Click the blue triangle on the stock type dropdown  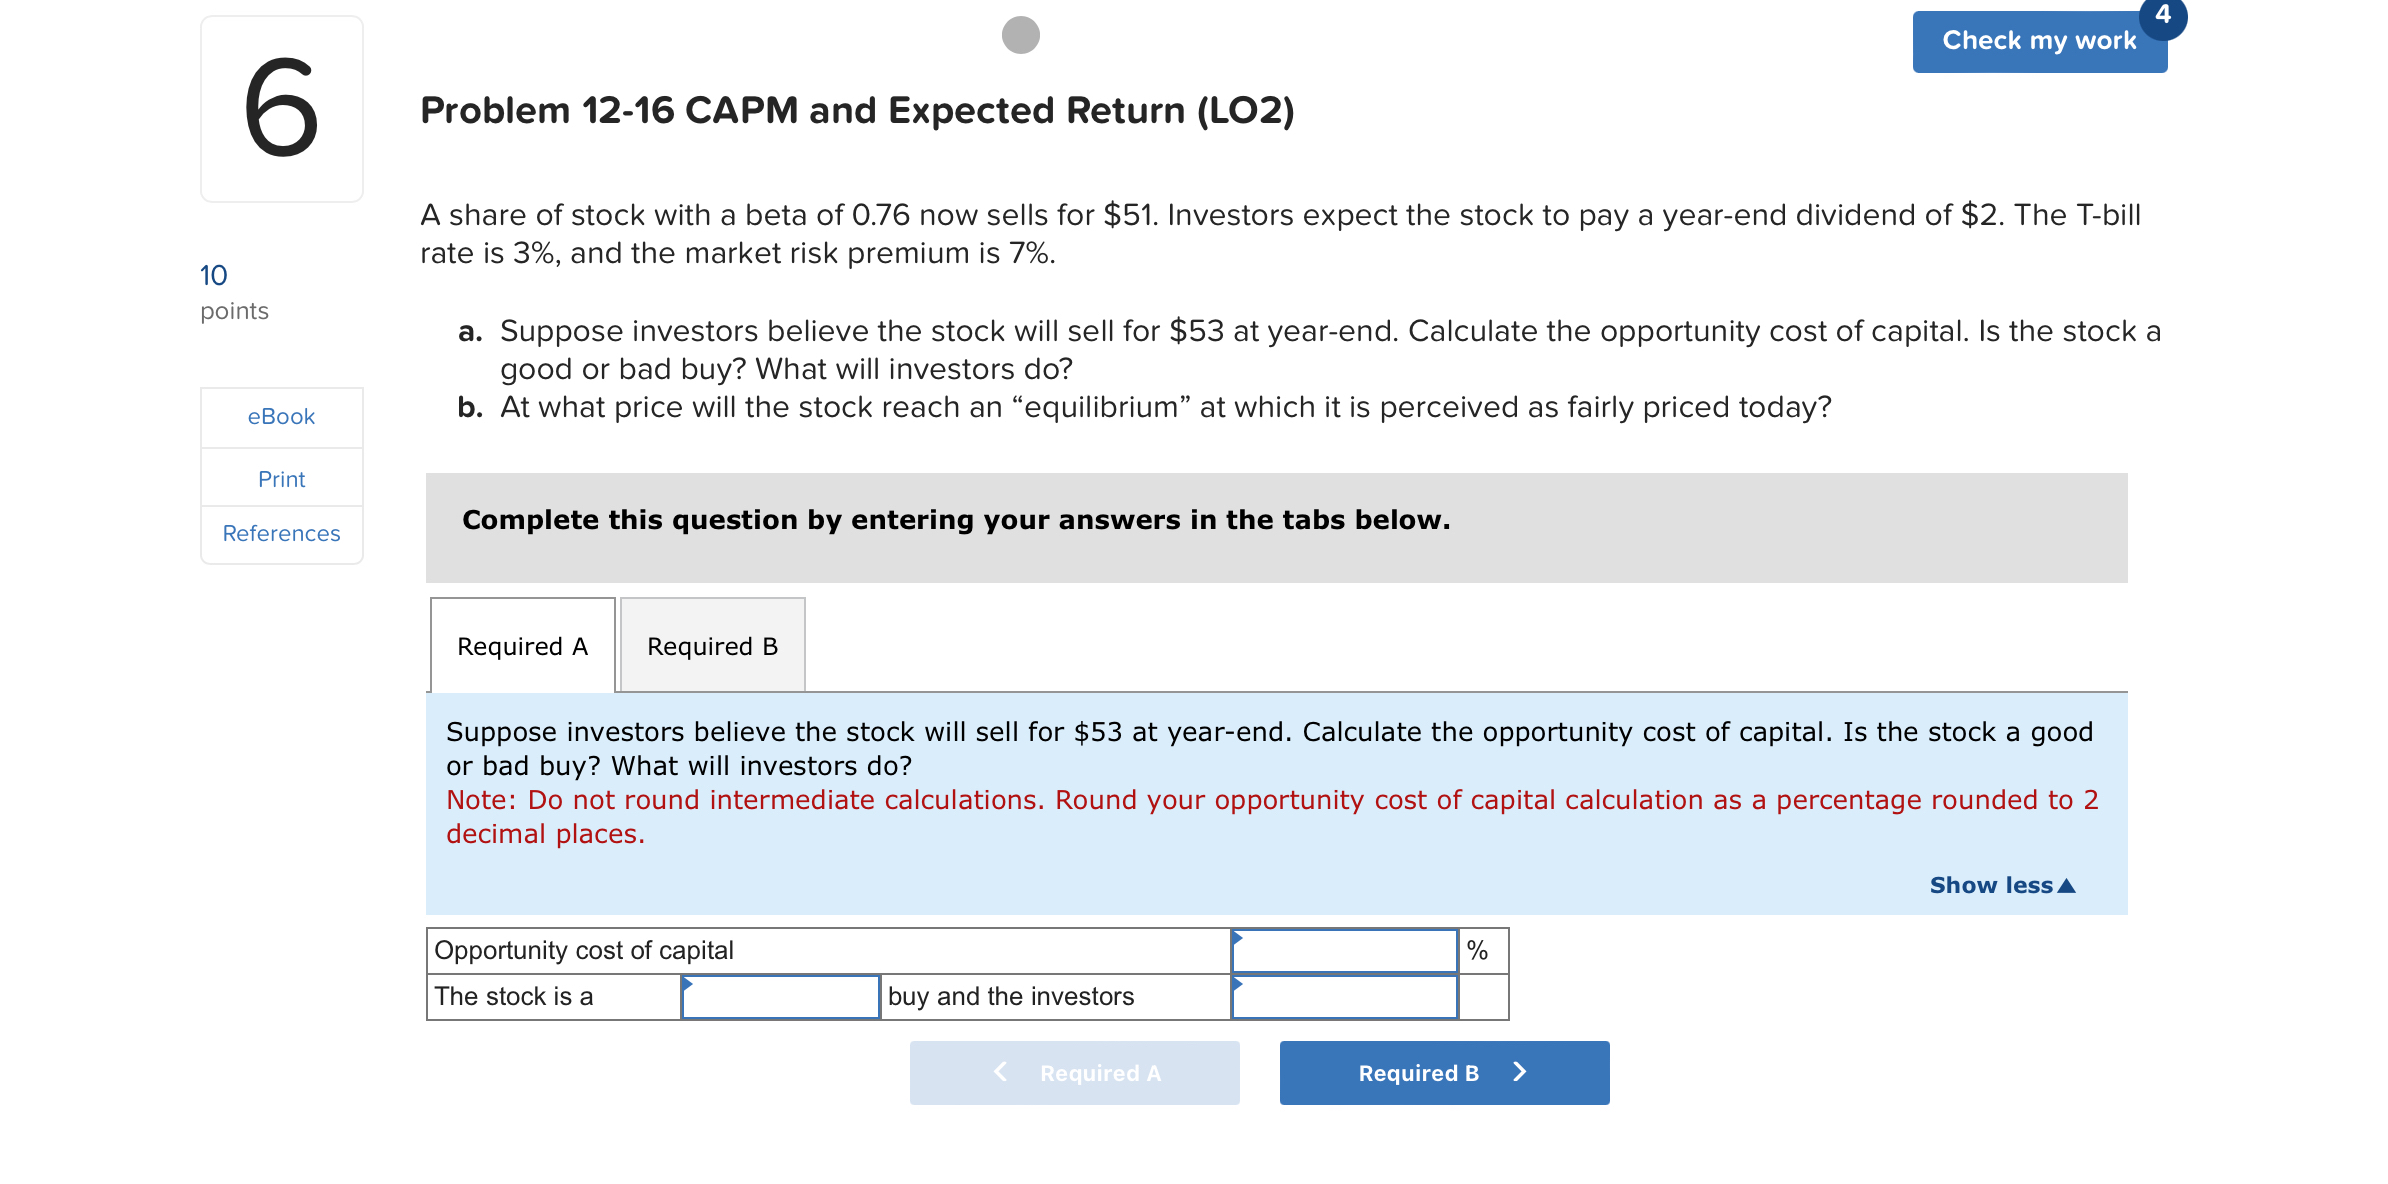click(688, 984)
